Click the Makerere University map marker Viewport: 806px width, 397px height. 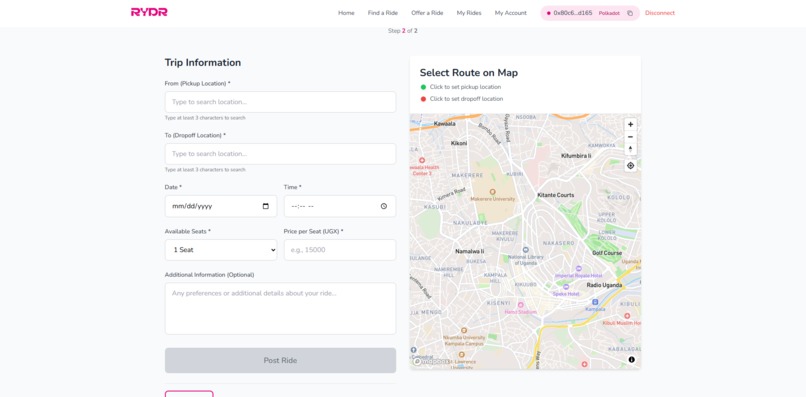click(x=492, y=192)
